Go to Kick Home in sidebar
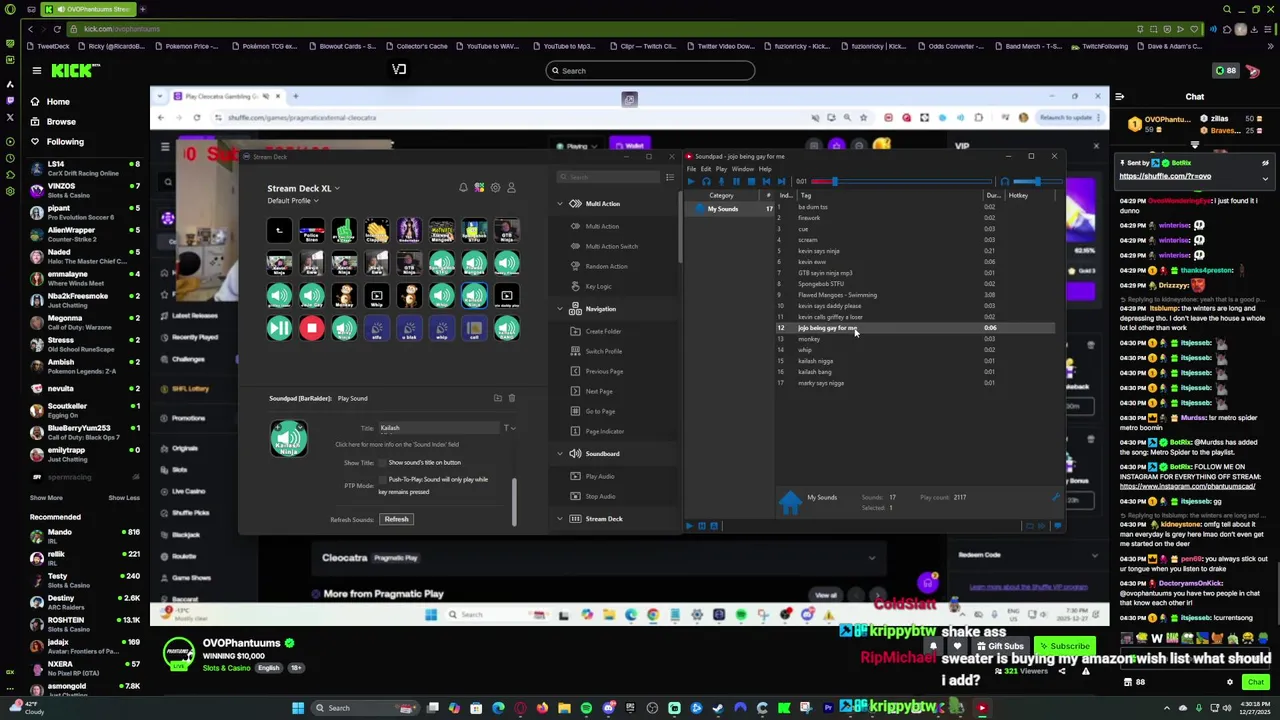This screenshot has height=720, width=1280. click(58, 102)
